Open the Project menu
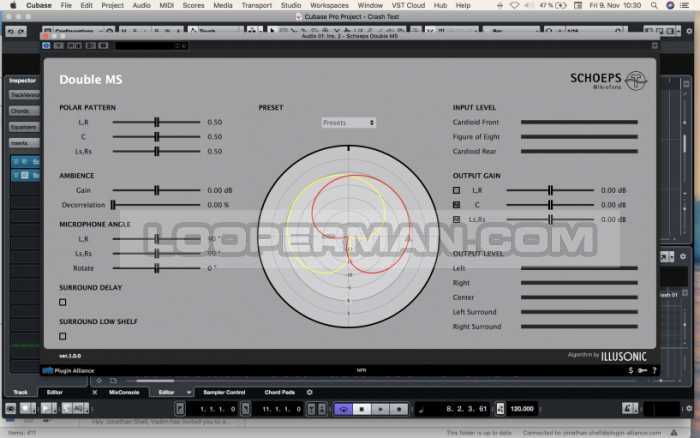This screenshot has width=700, height=438. 112,5
